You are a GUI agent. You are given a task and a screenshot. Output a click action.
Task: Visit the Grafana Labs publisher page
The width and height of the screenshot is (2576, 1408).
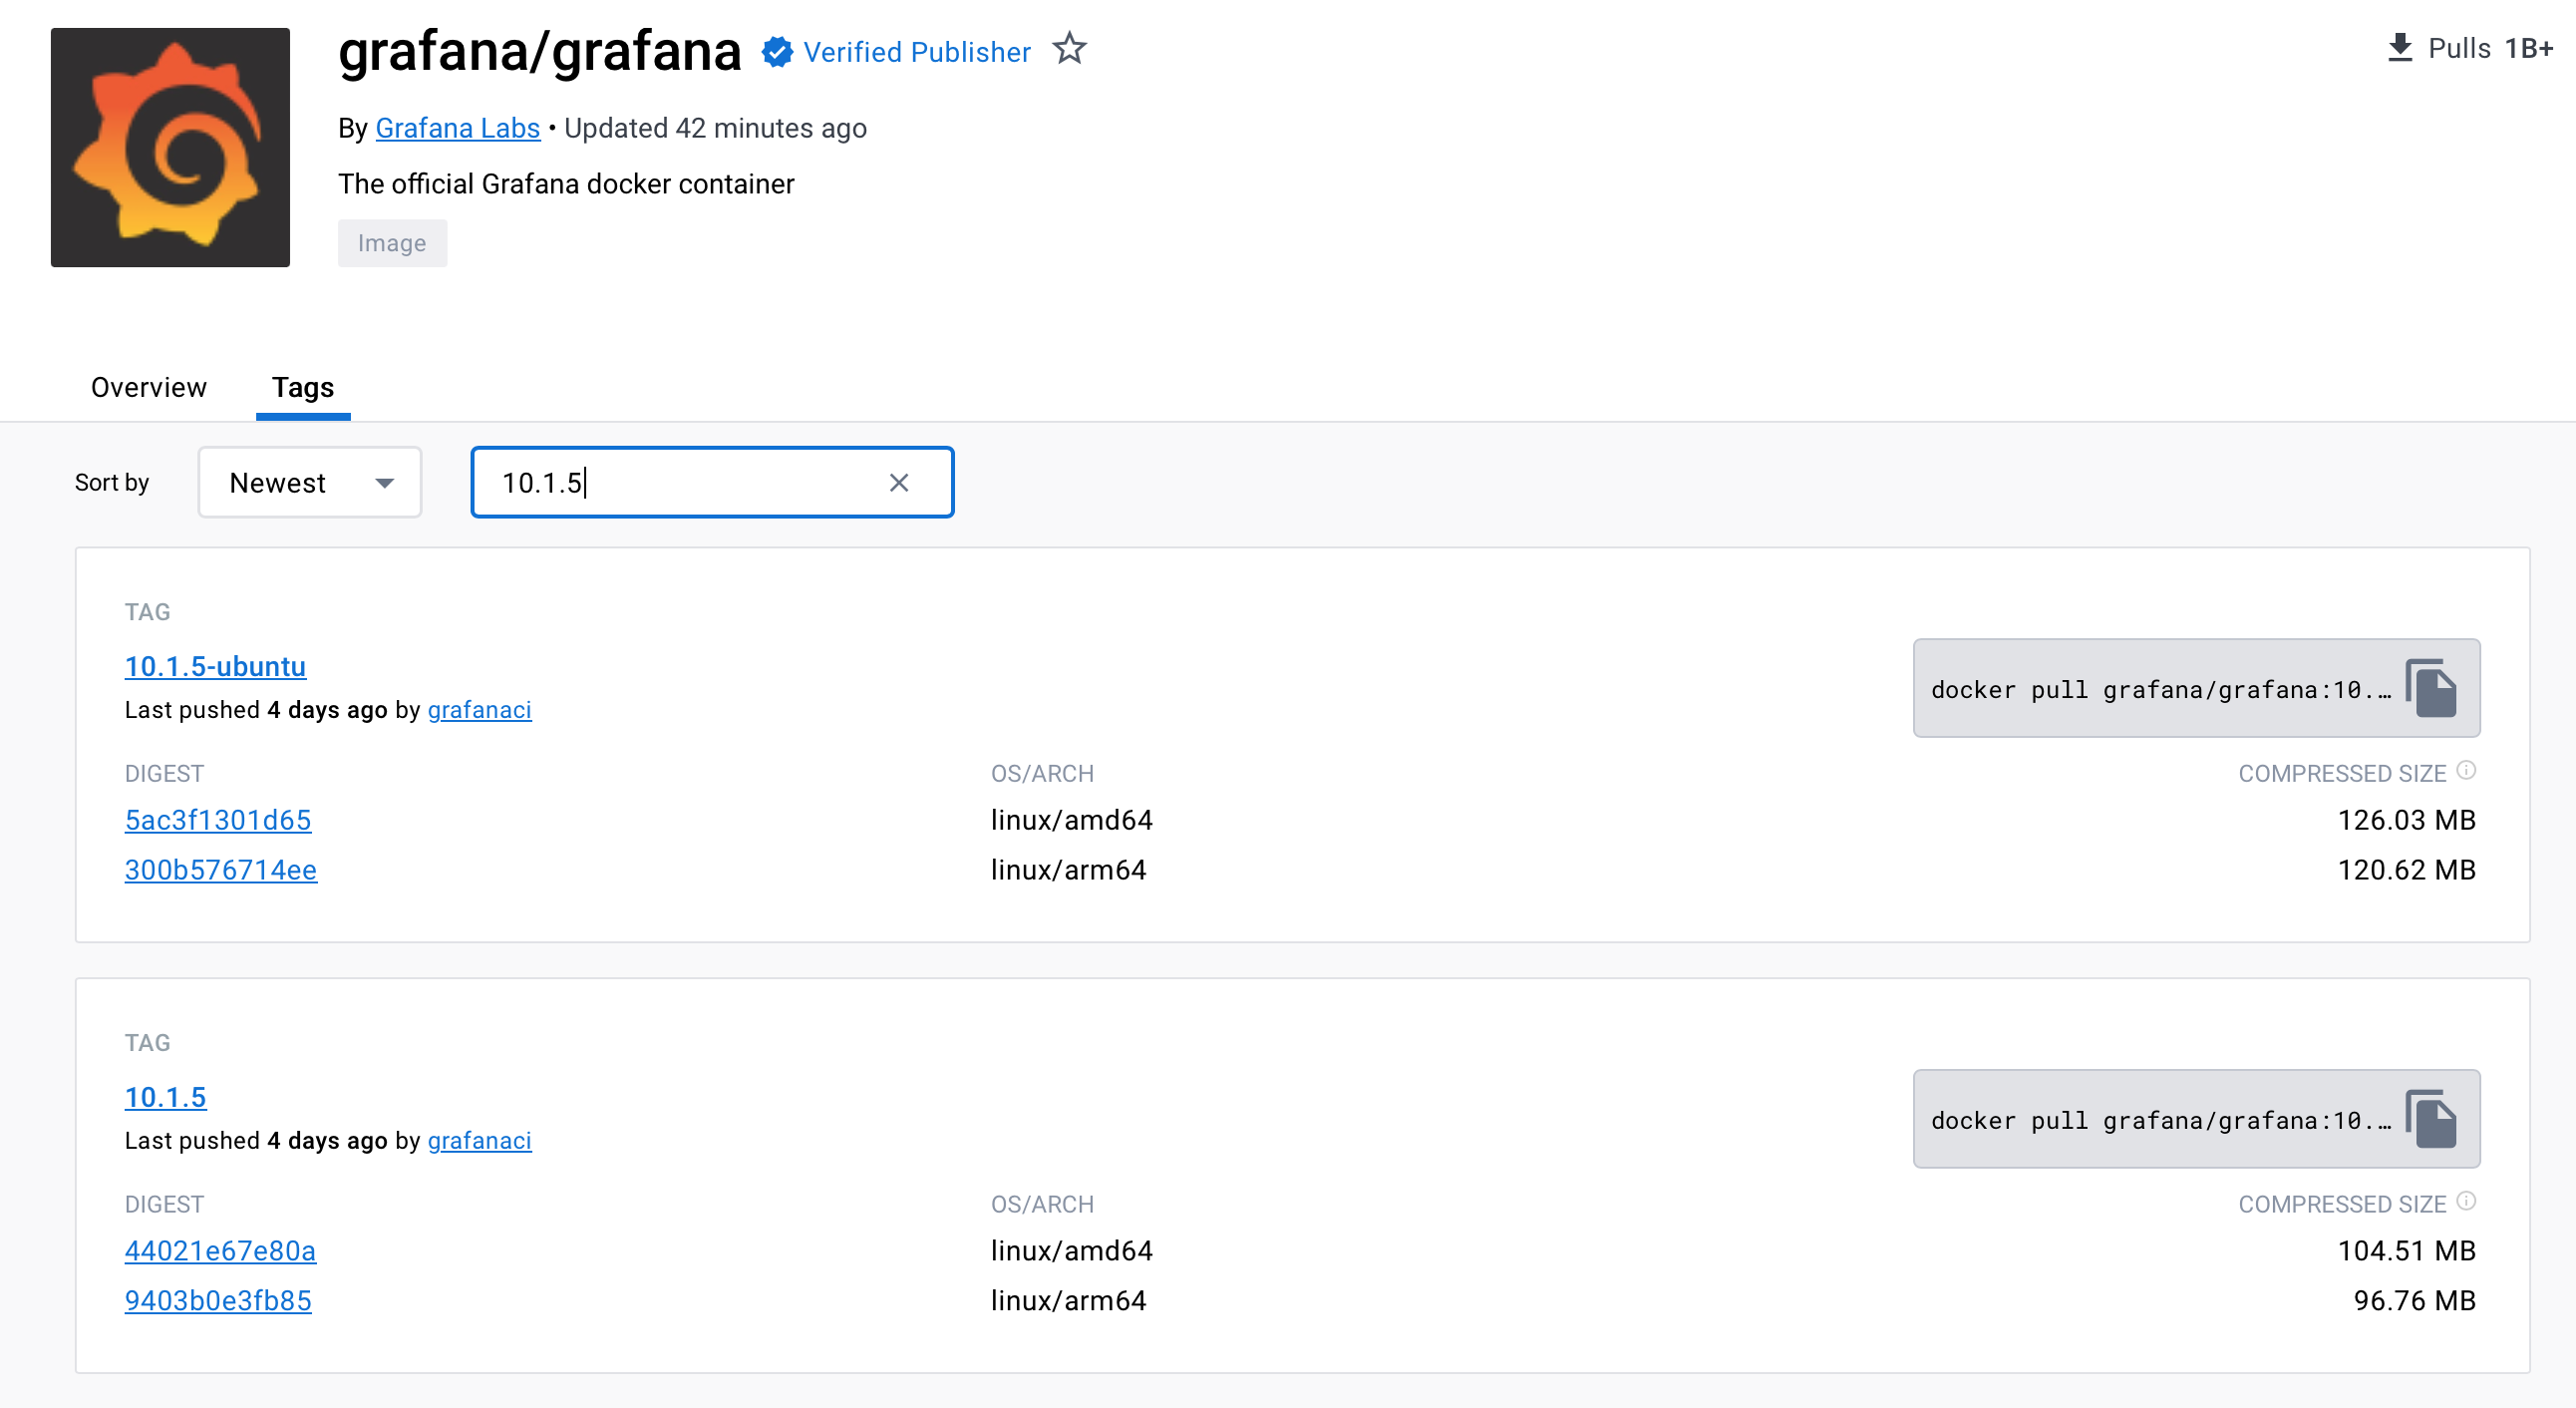(457, 128)
